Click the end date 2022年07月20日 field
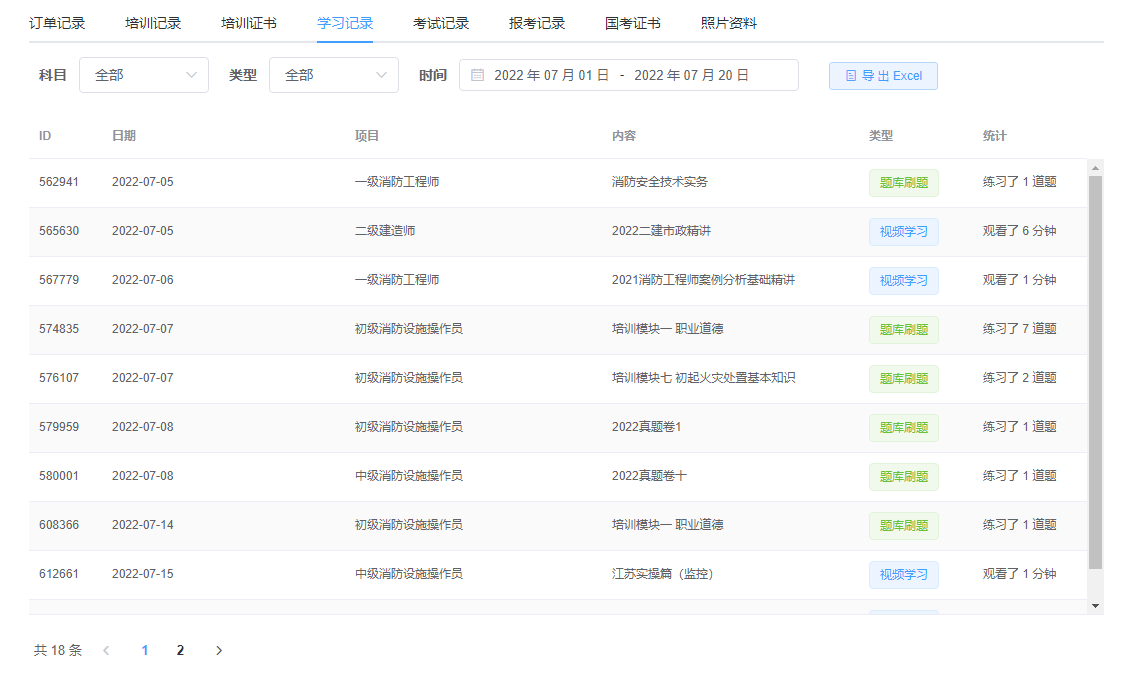1122x677 pixels. tap(691, 75)
